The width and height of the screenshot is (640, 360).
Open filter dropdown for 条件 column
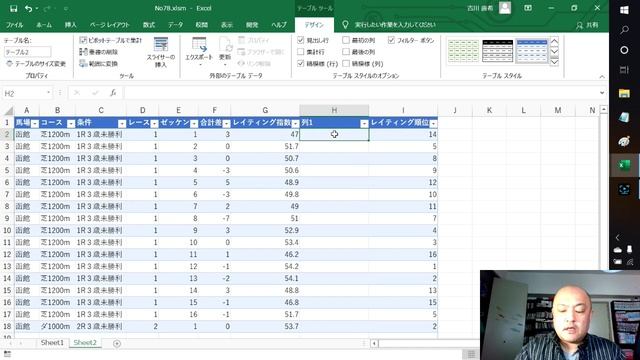pos(122,123)
